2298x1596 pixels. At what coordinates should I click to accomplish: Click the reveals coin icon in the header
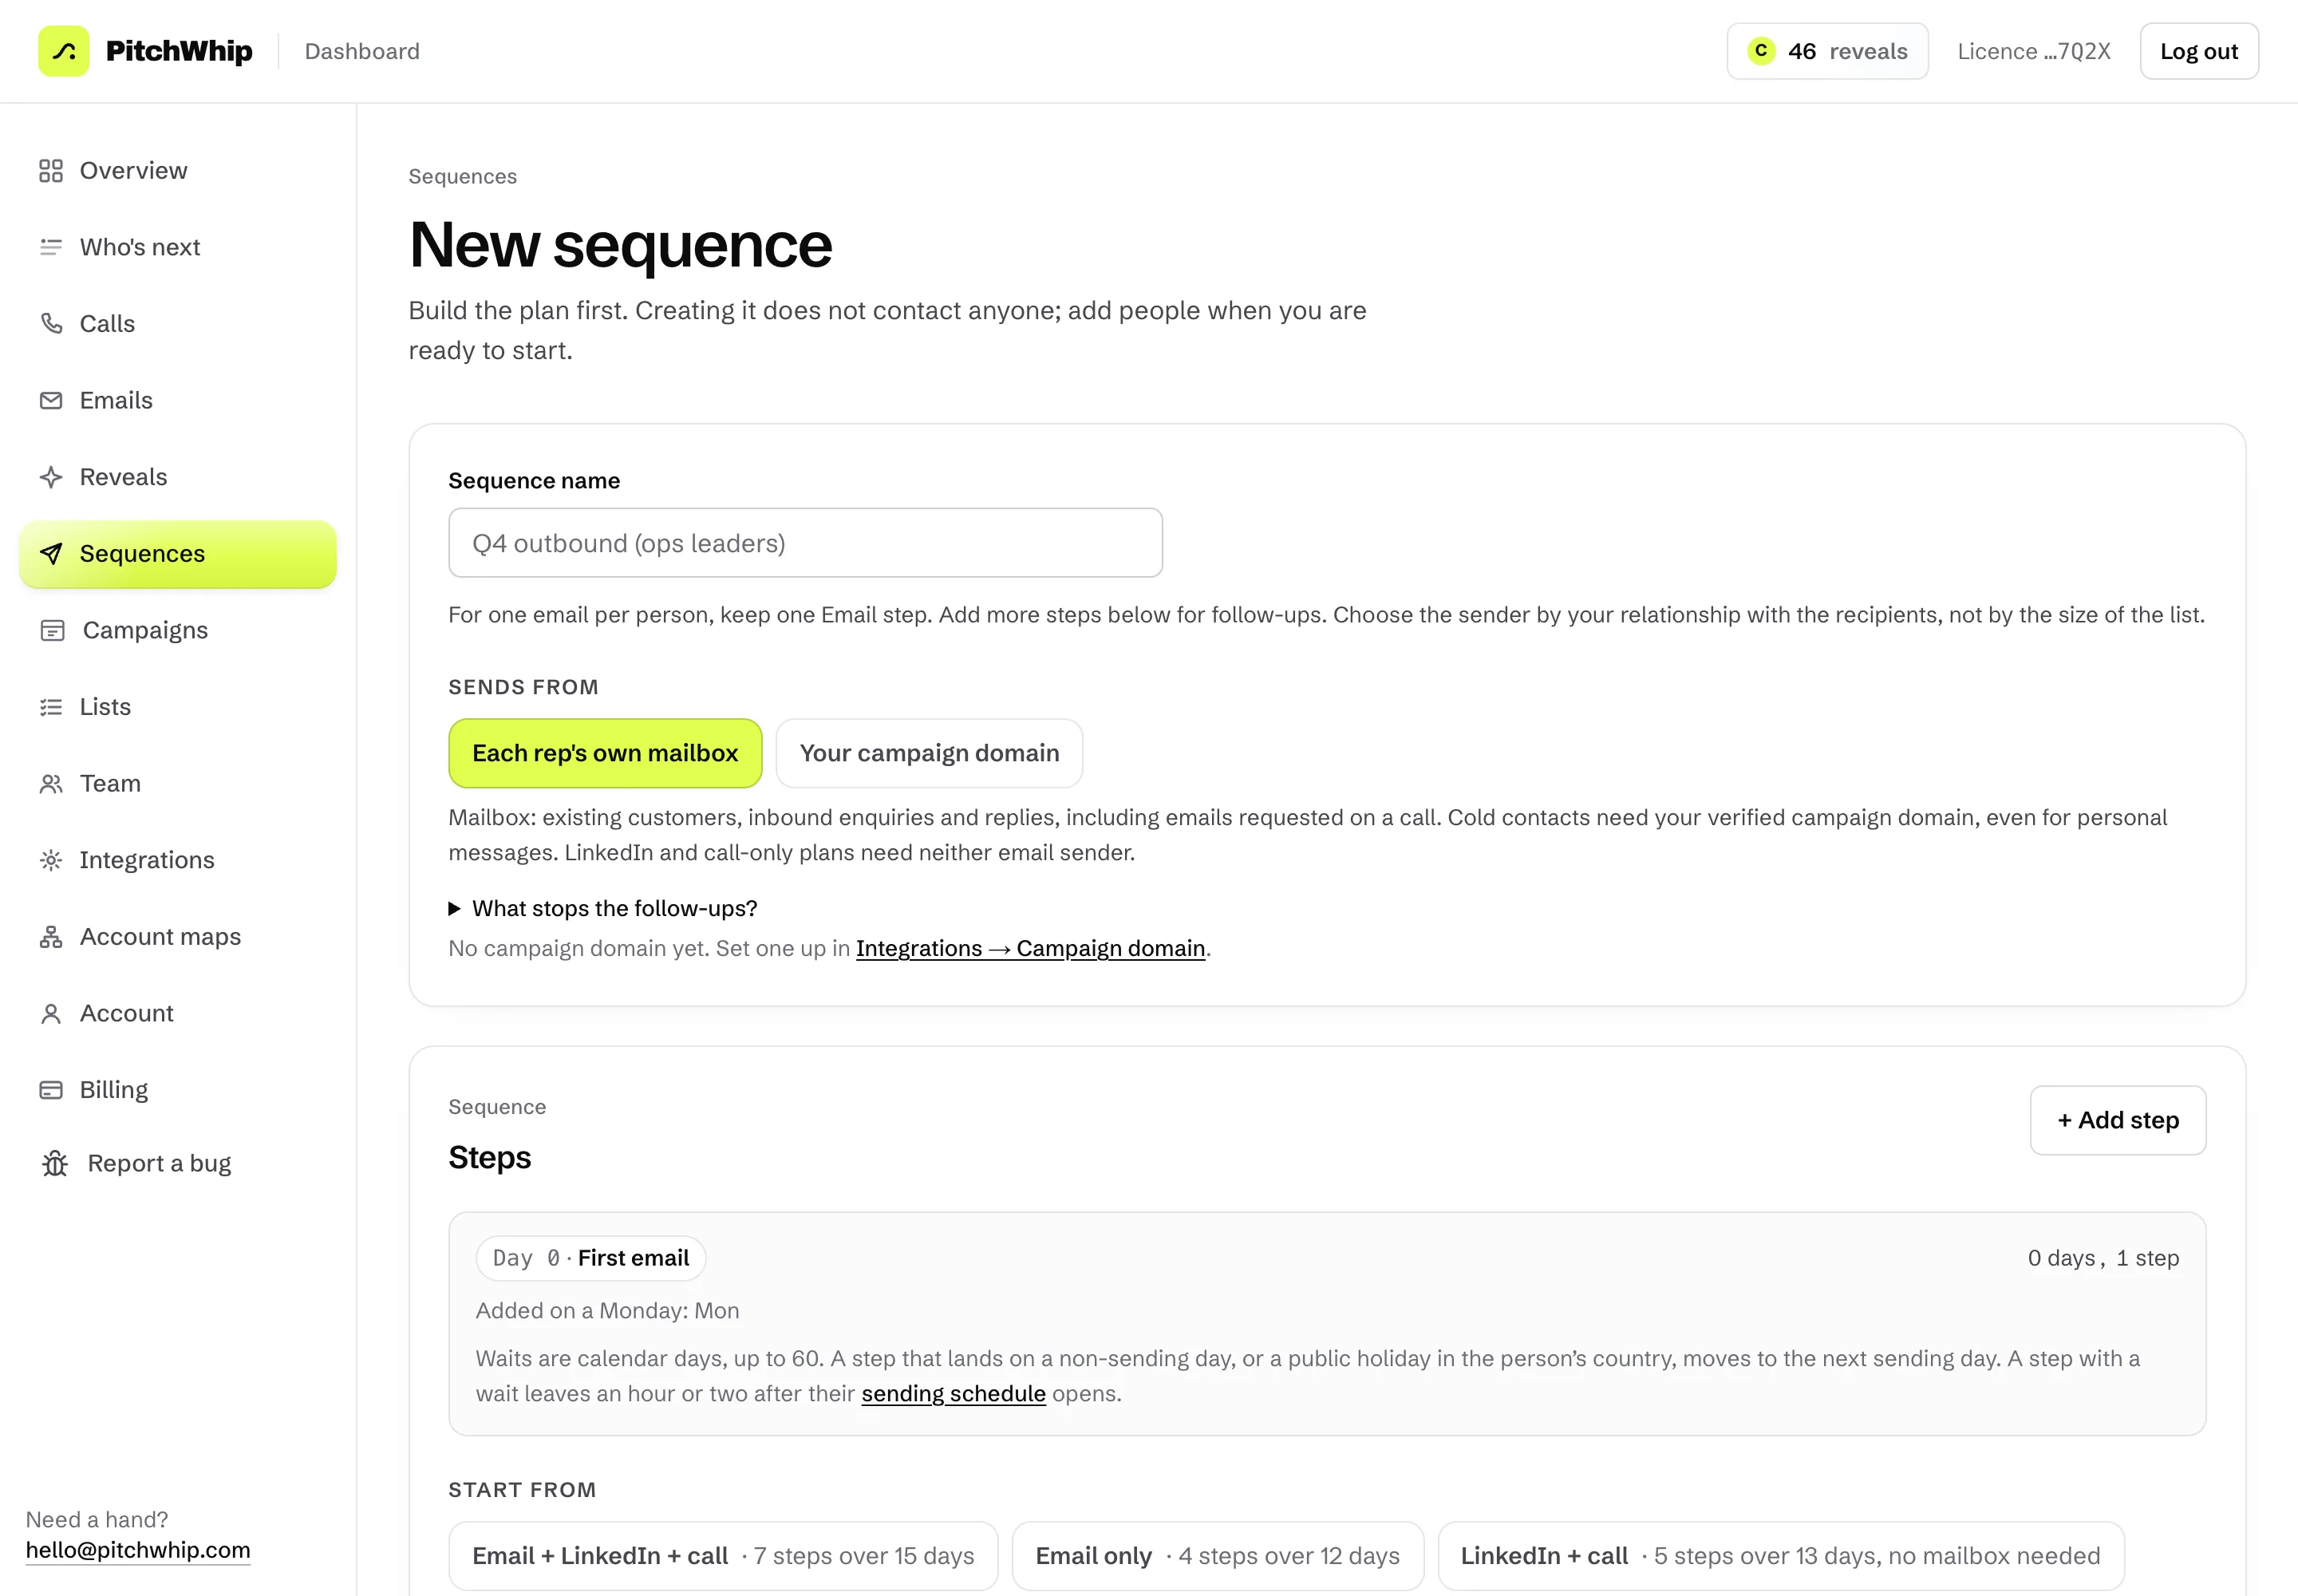1761,51
